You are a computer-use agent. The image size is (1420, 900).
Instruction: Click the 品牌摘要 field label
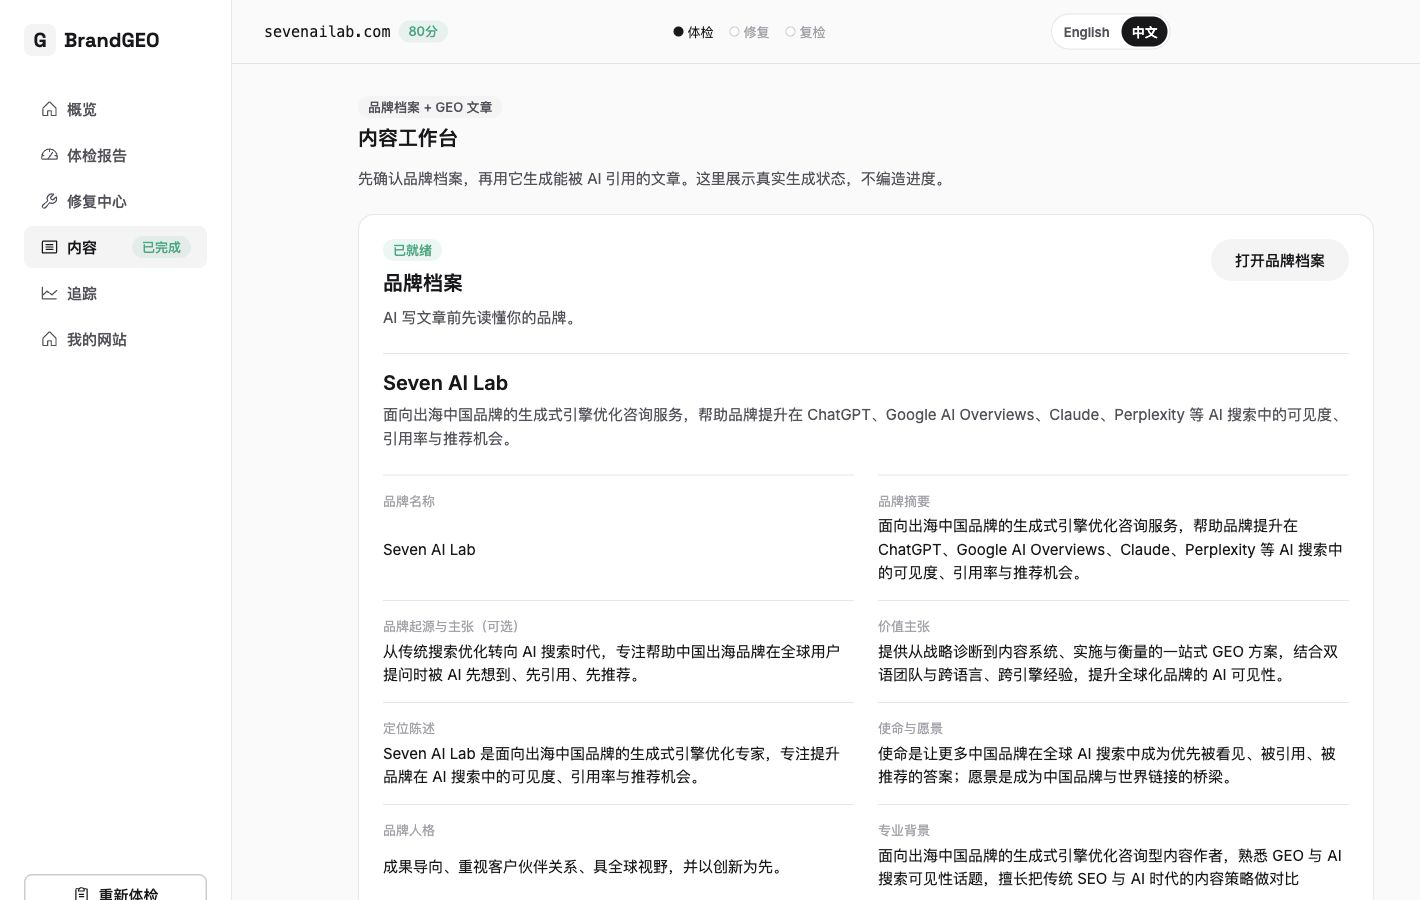click(904, 501)
